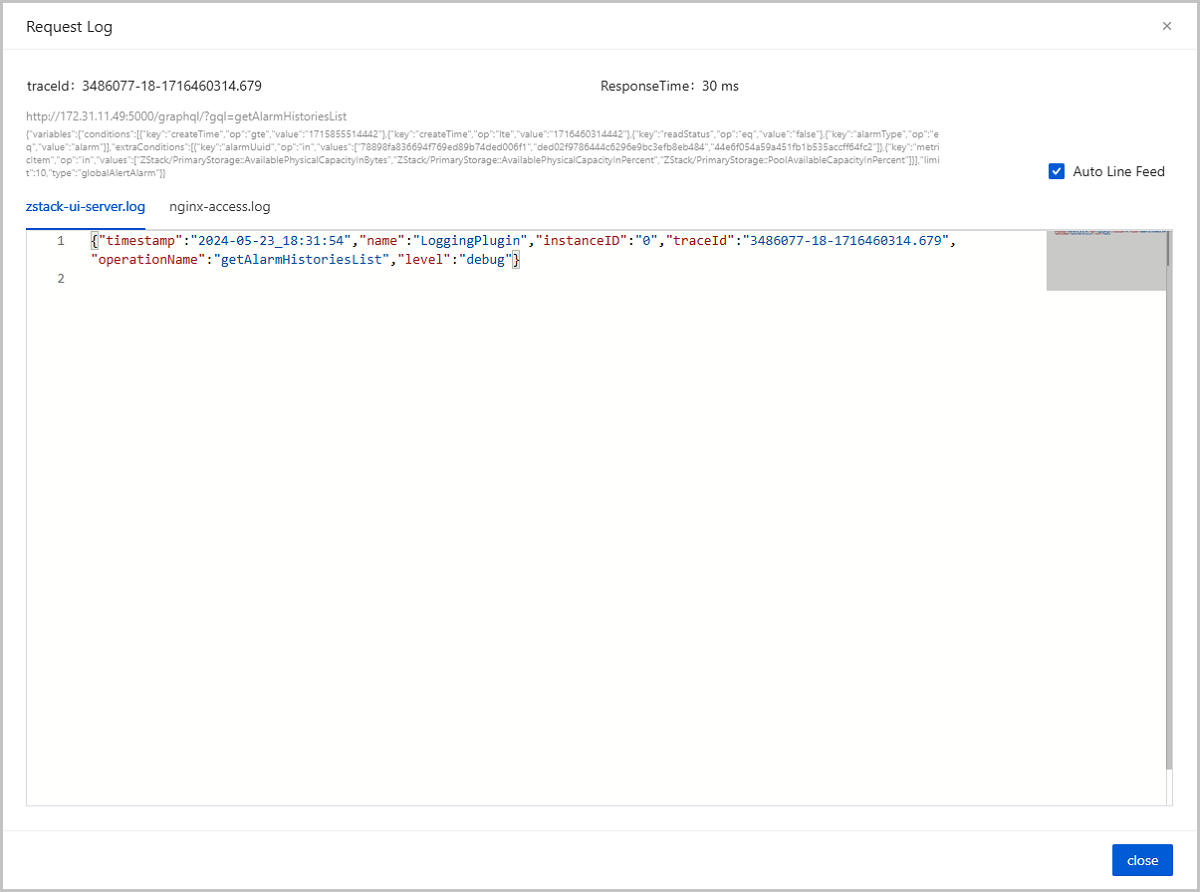Image resolution: width=1200 pixels, height=892 pixels.
Task: Toggle the Auto Line Feed checkbox
Action: click(x=1056, y=171)
